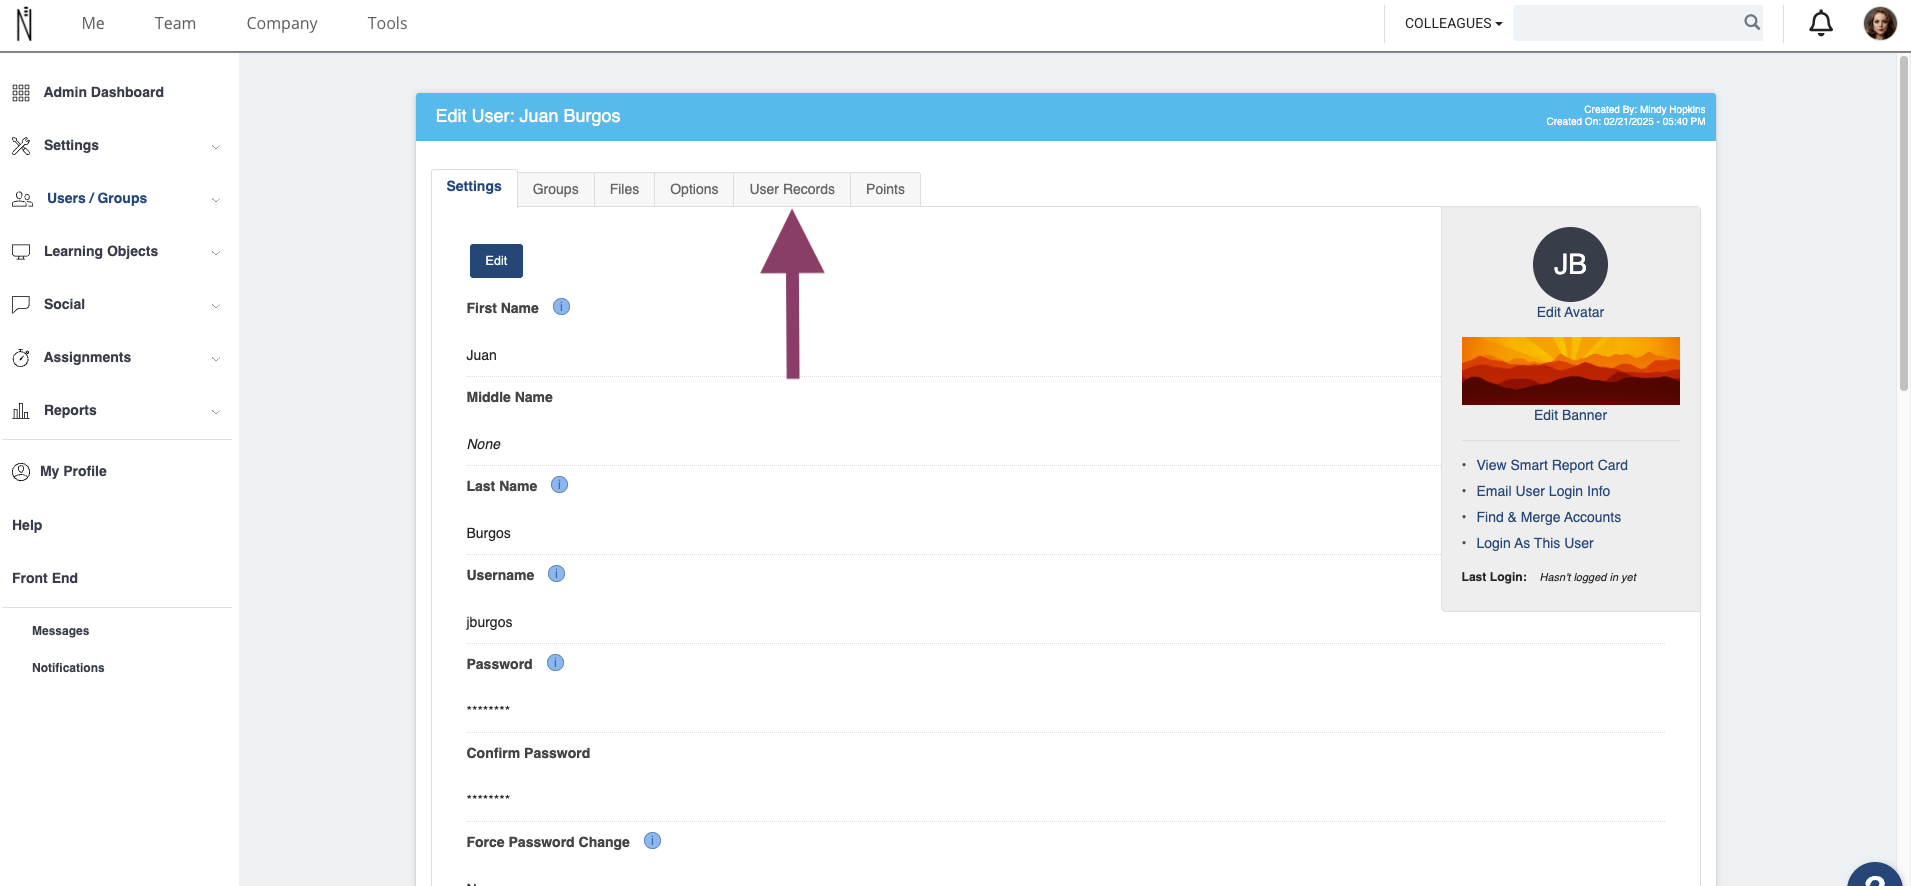Open the notifications bell icon
Image resolution: width=1911 pixels, height=886 pixels.
pos(1821,23)
